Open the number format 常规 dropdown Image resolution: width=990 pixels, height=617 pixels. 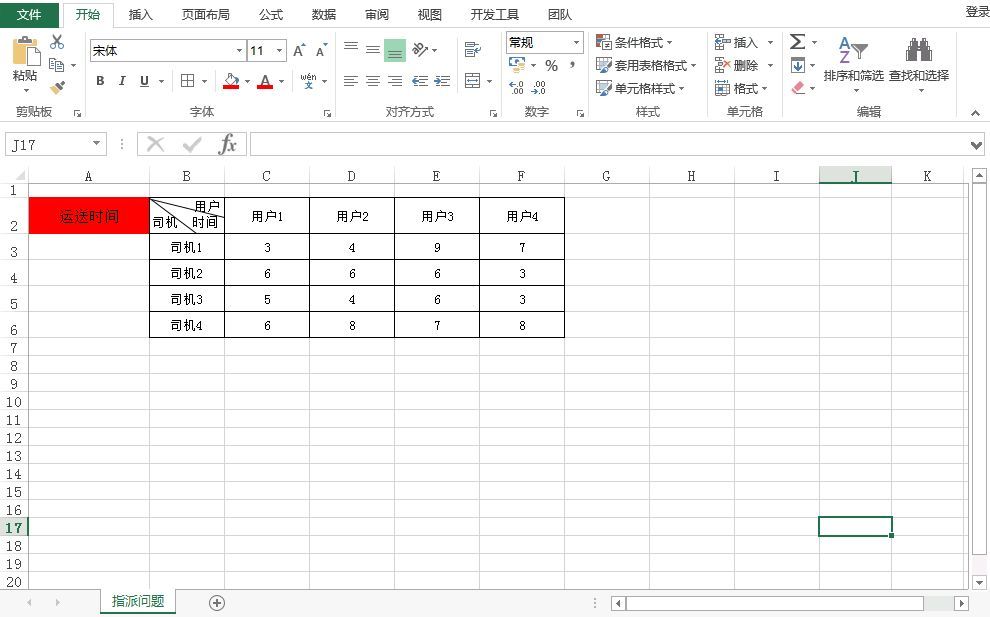point(576,42)
